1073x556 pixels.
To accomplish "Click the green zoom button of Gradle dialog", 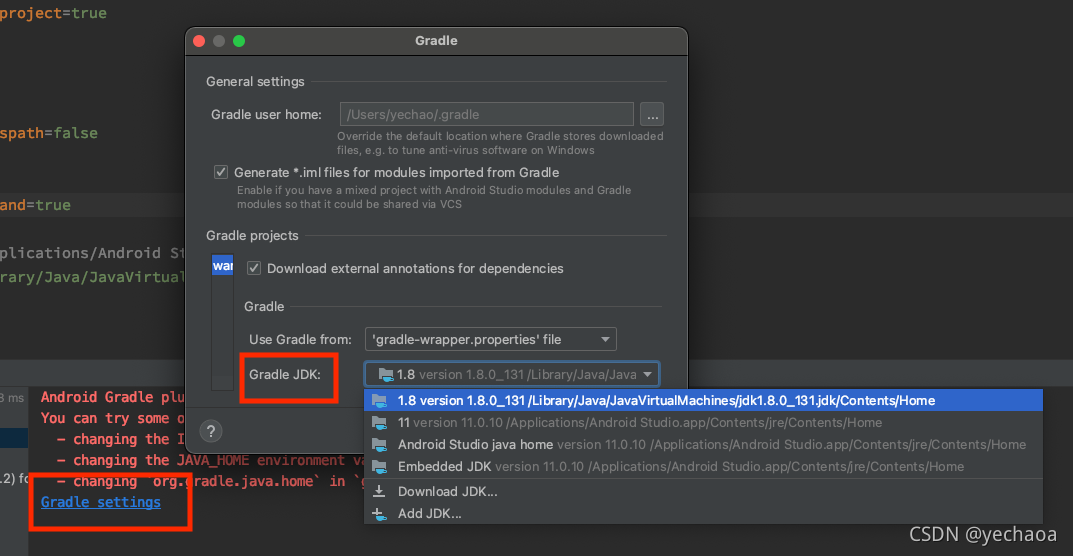I will [x=239, y=41].
